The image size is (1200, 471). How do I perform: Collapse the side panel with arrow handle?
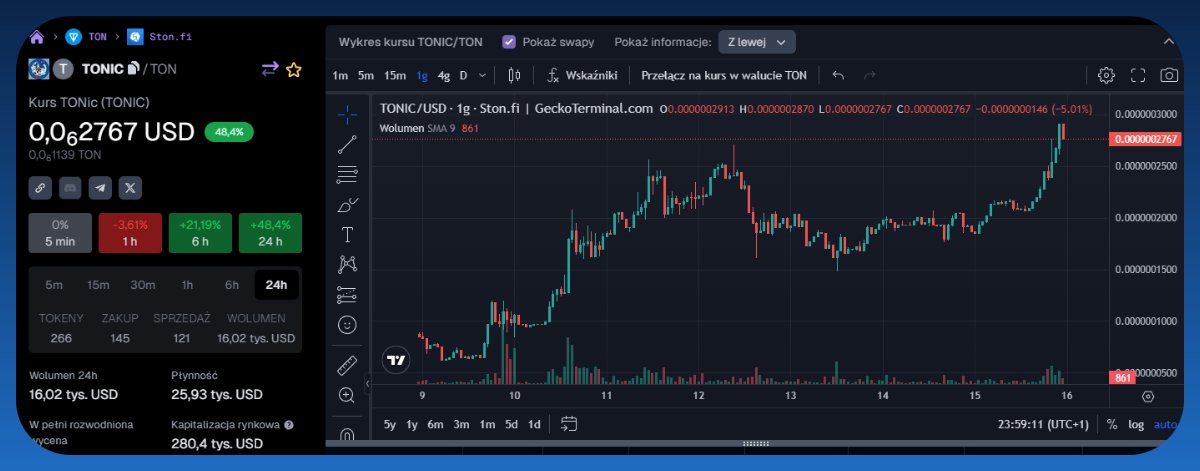367,383
